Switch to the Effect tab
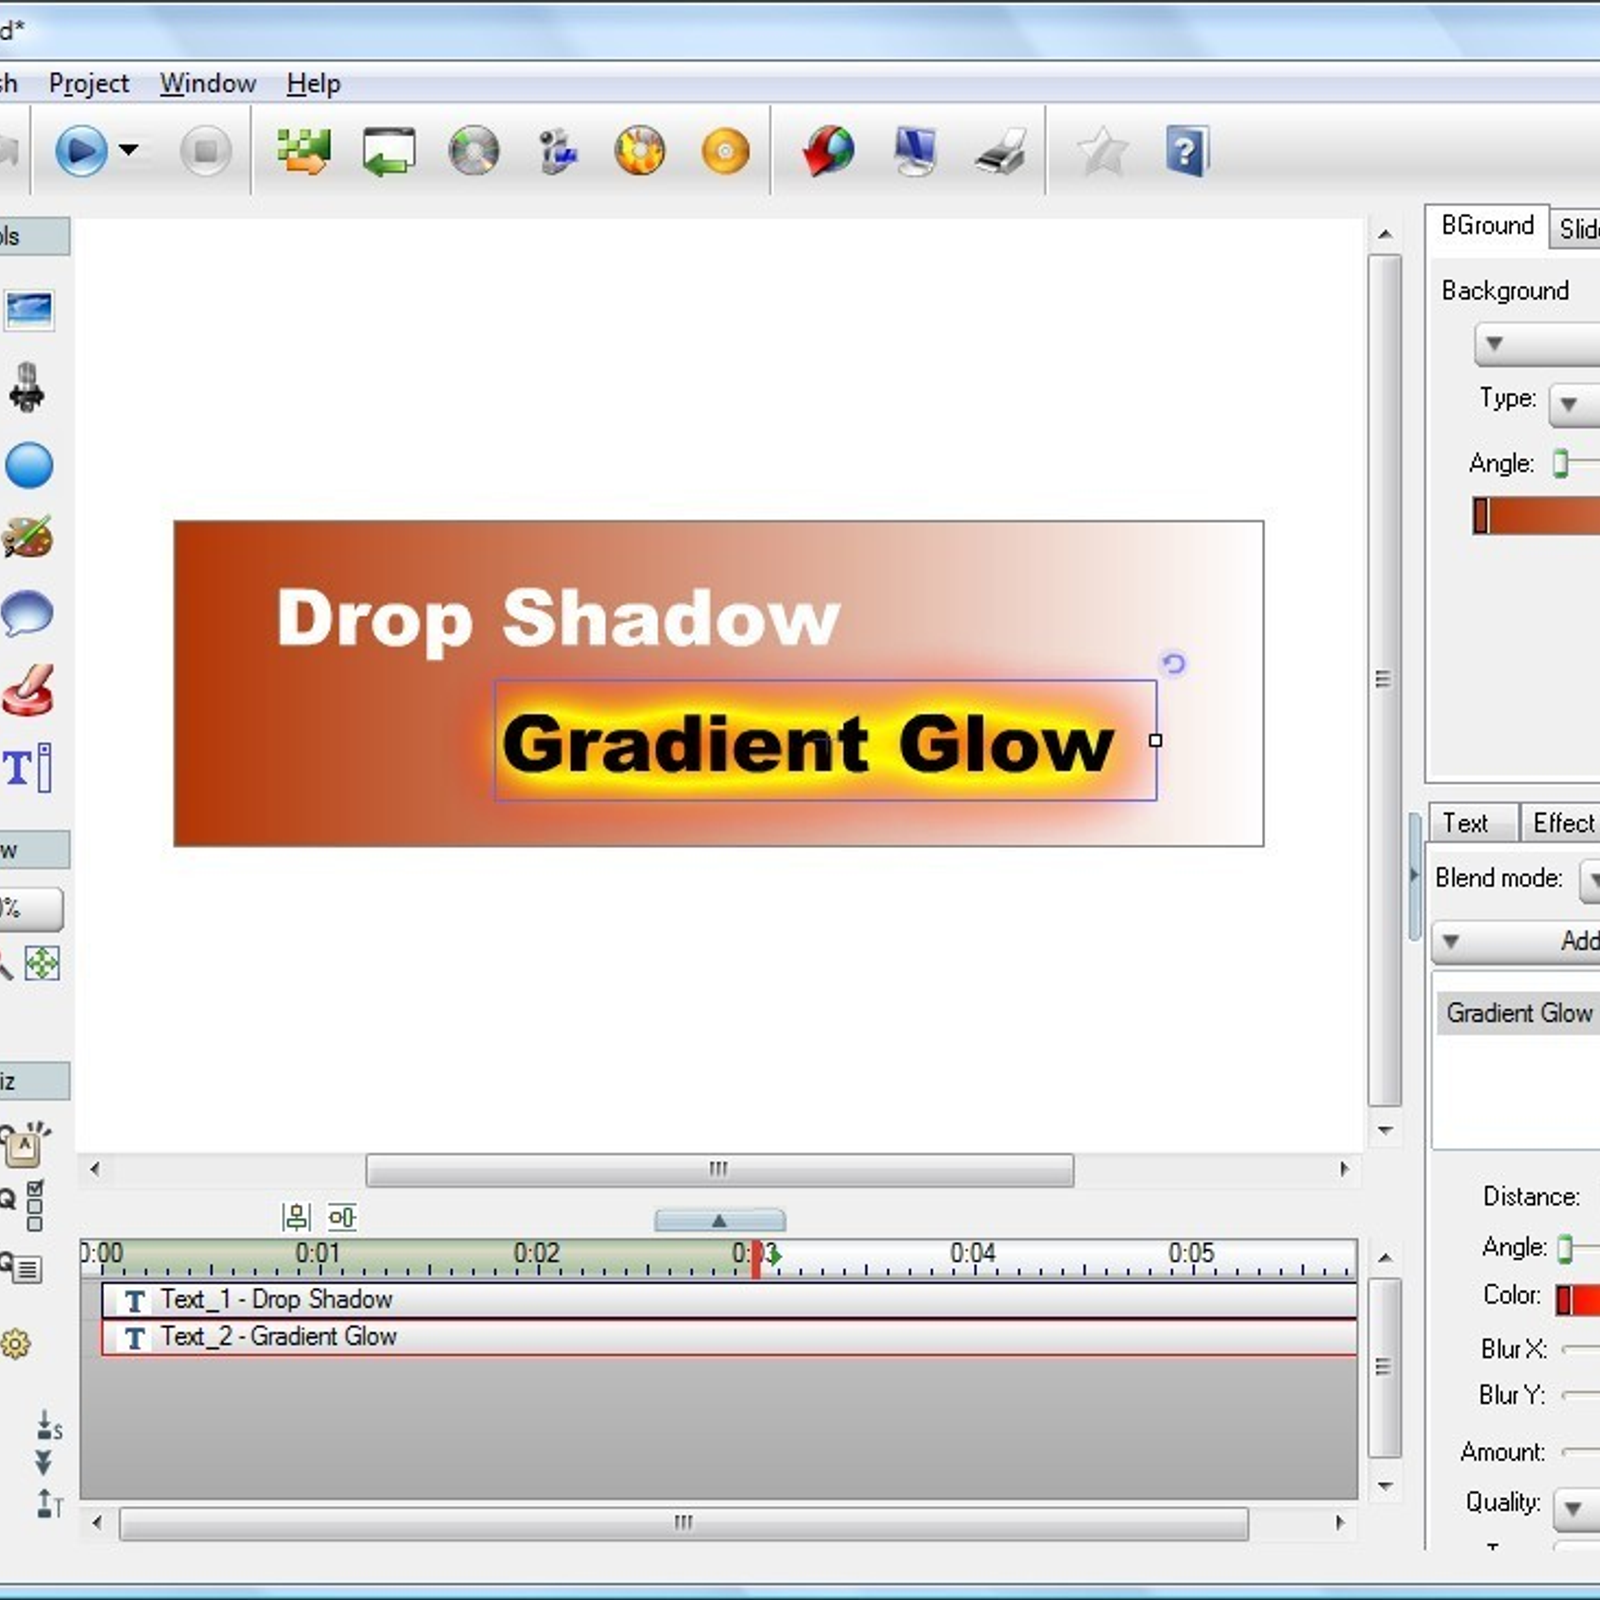 (x=1562, y=823)
